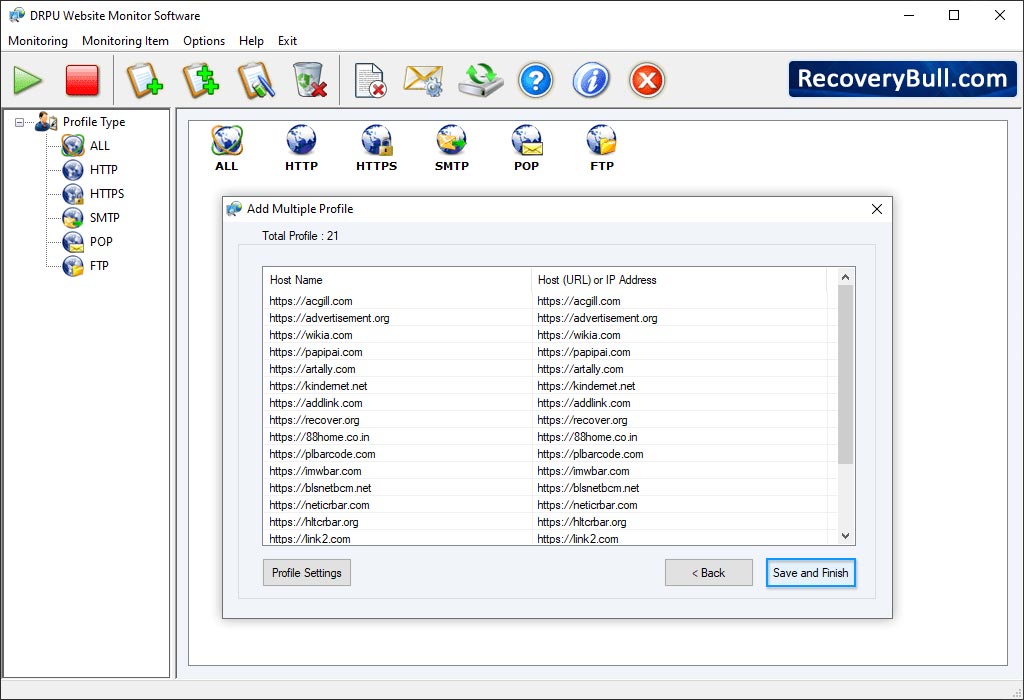
Task: Open the Help menu
Action: [x=251, y=40]
